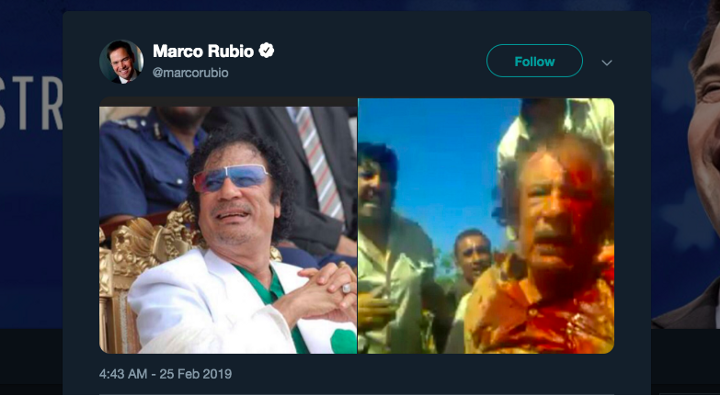Click the blue verified badge icon
The width and height of the screenshot is (720, 395).
[x=266, y=51]
